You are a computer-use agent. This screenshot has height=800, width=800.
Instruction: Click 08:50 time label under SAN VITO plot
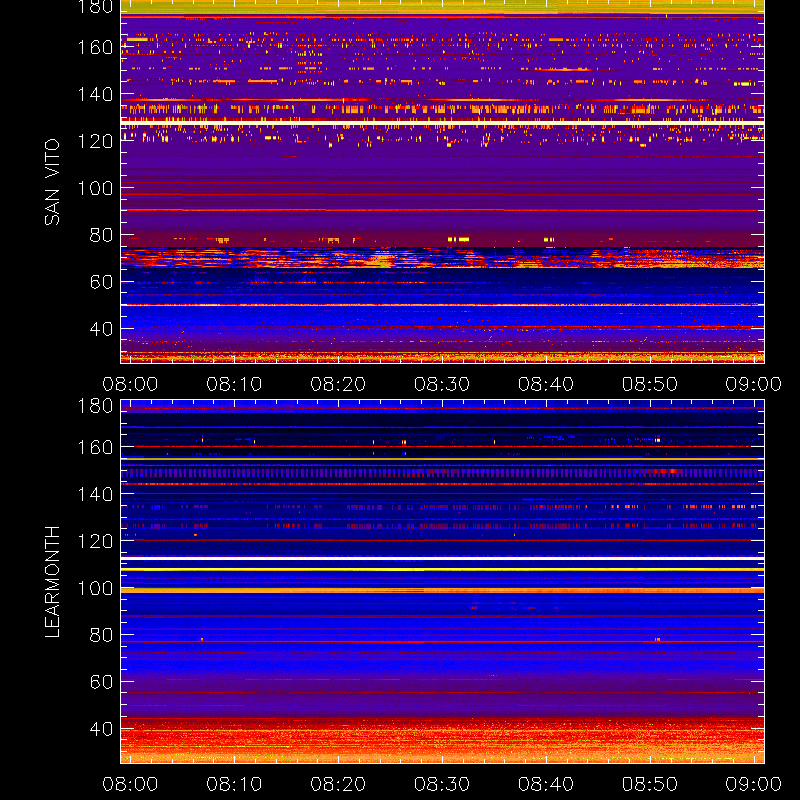[x=650, y=384]
